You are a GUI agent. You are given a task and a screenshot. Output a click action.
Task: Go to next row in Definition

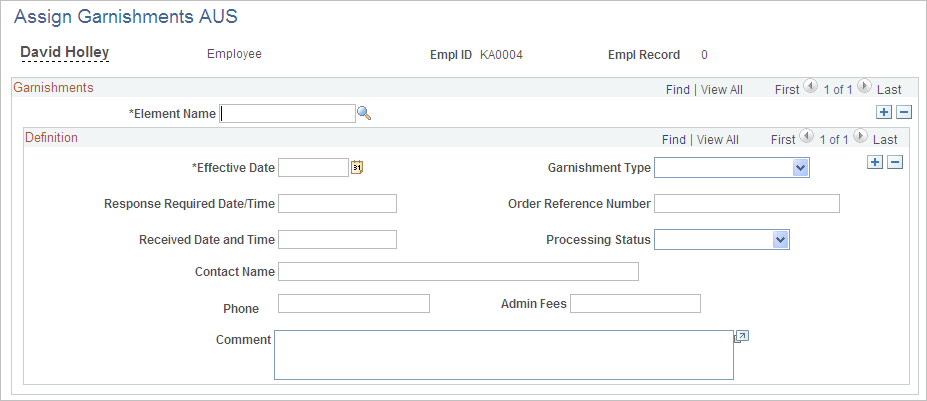pyautogui.click(x=861, y=137)
